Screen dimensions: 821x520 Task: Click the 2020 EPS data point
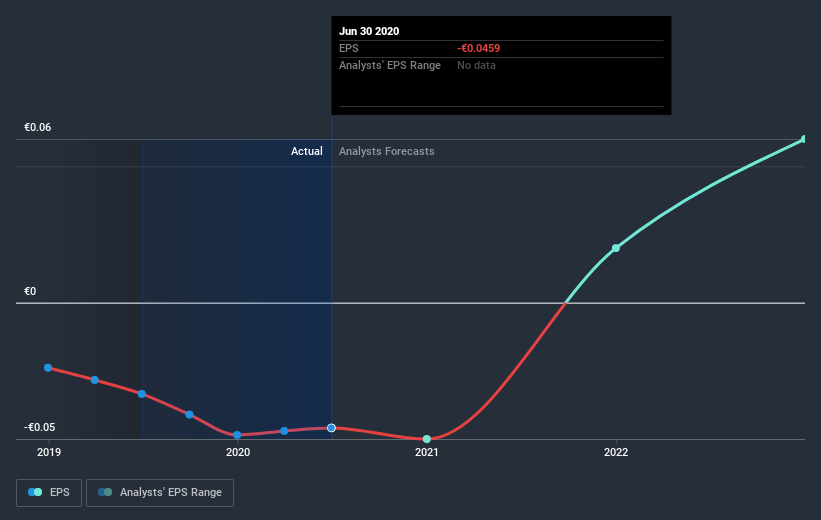237,435
